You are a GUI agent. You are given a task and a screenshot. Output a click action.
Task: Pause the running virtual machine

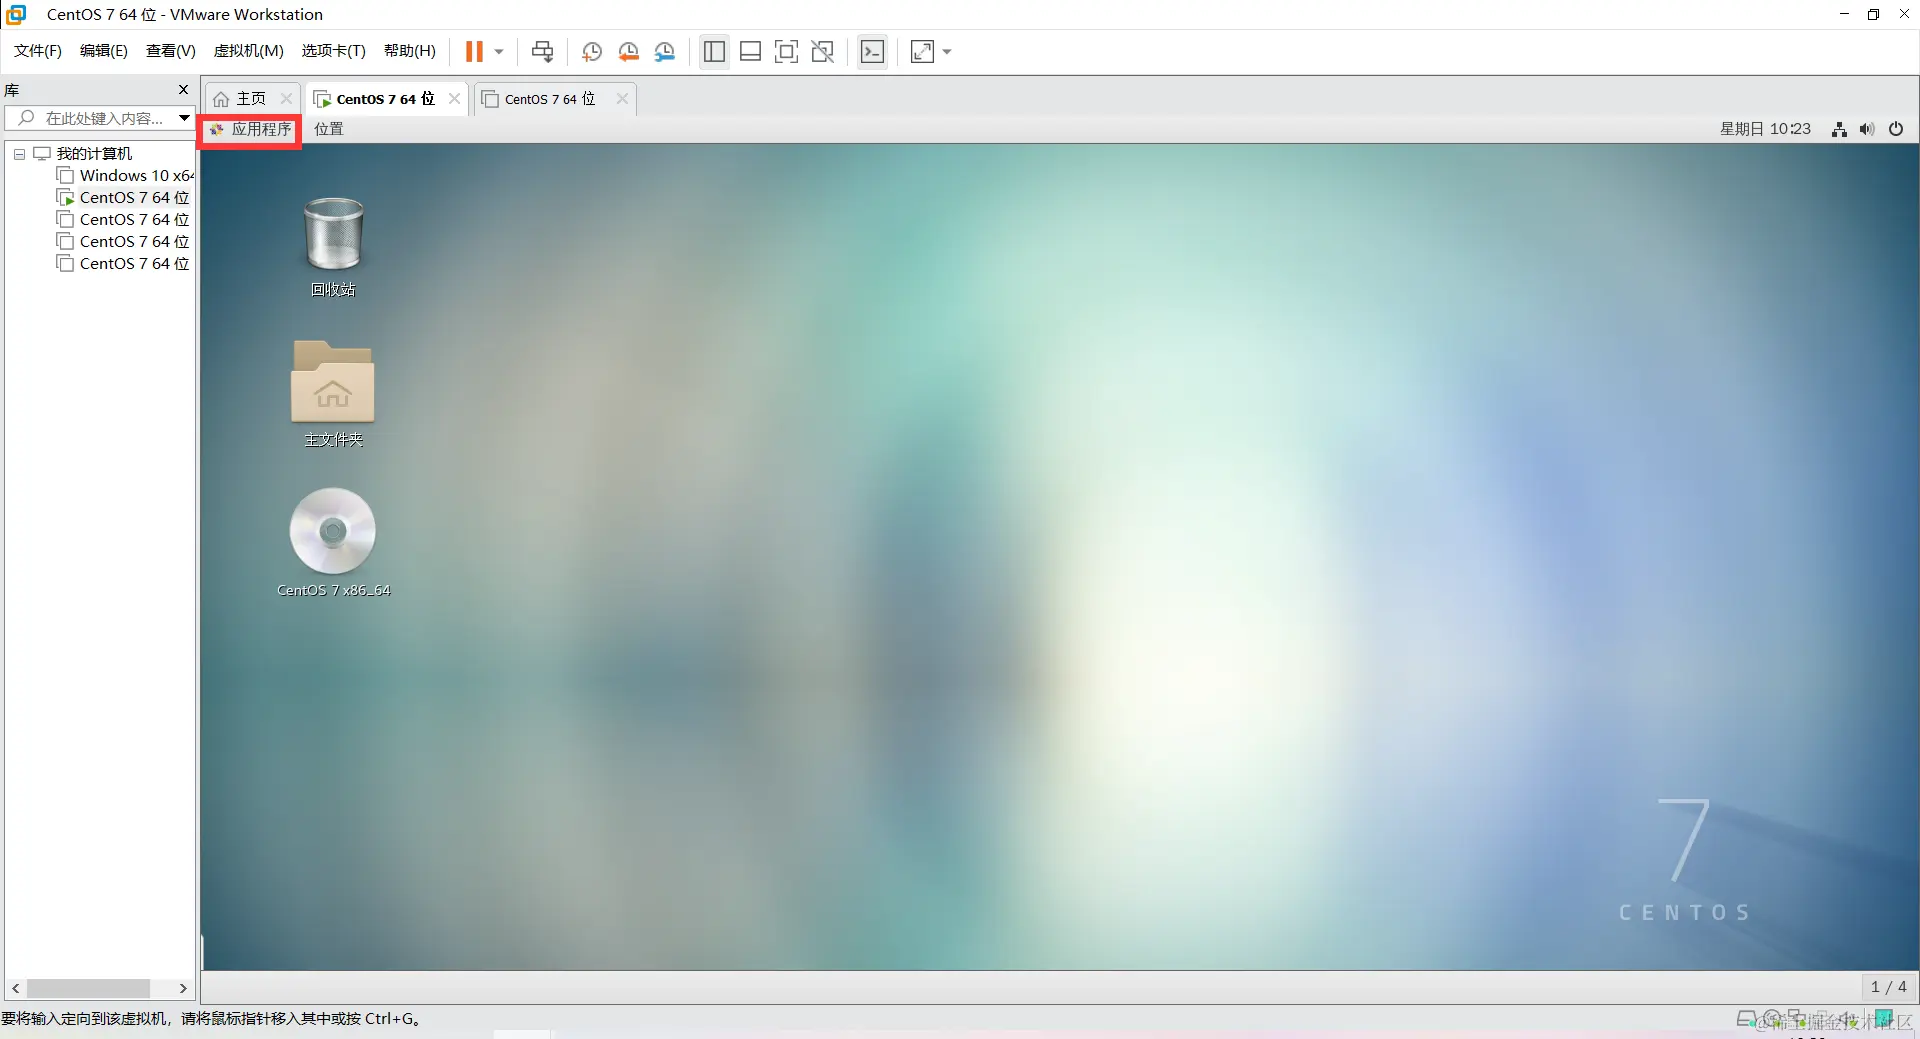(474, 51)
